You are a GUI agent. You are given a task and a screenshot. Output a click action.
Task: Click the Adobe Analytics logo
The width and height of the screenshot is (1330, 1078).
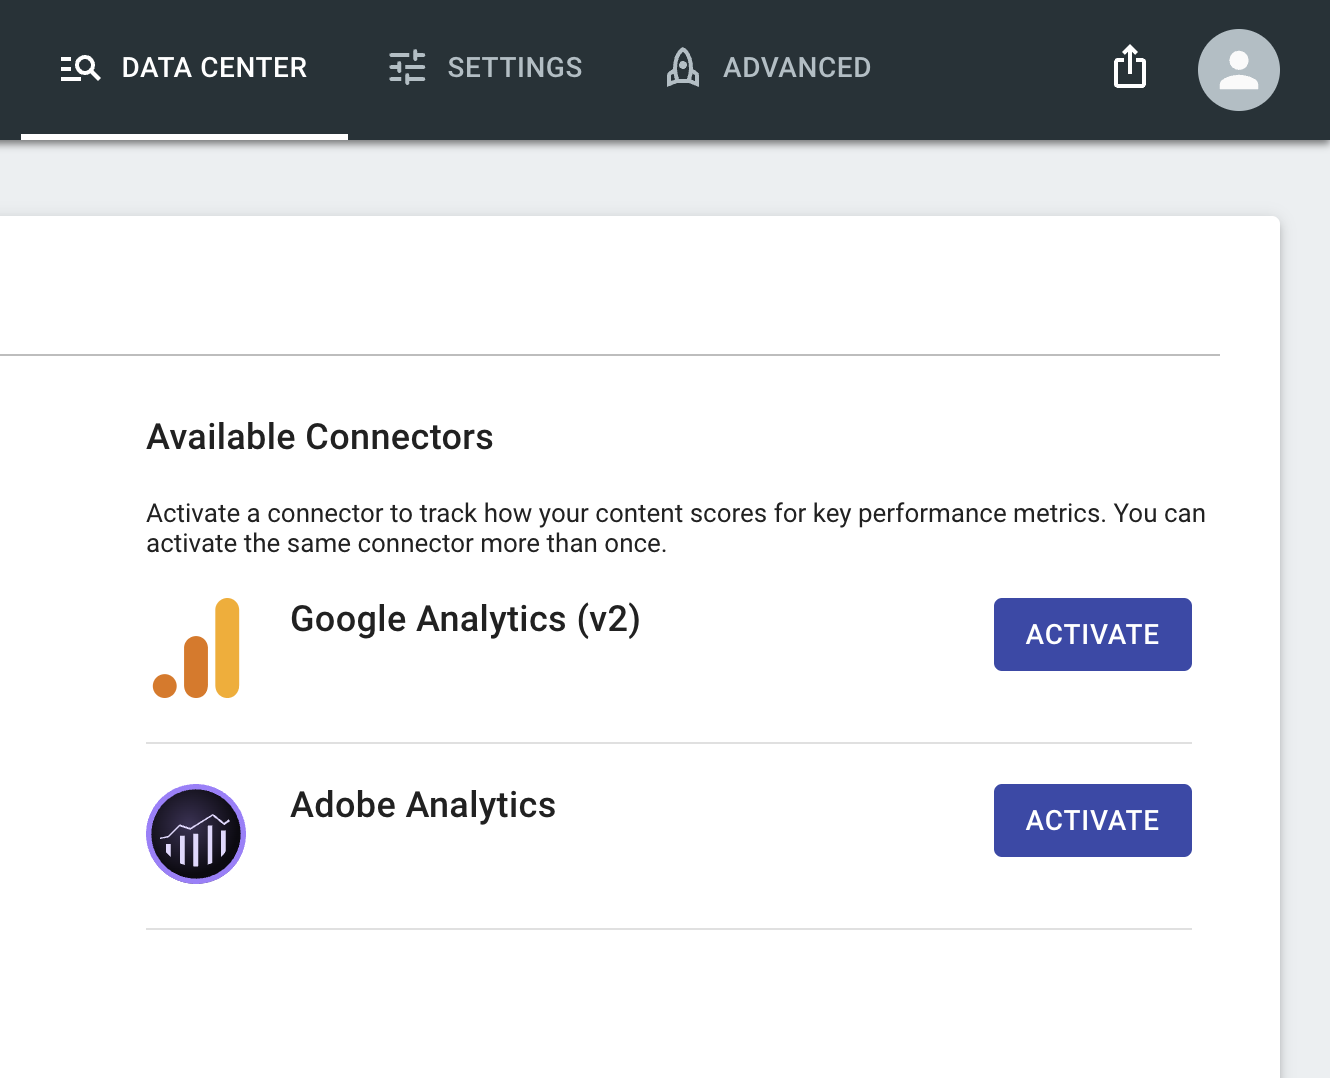tap(196, 834)
